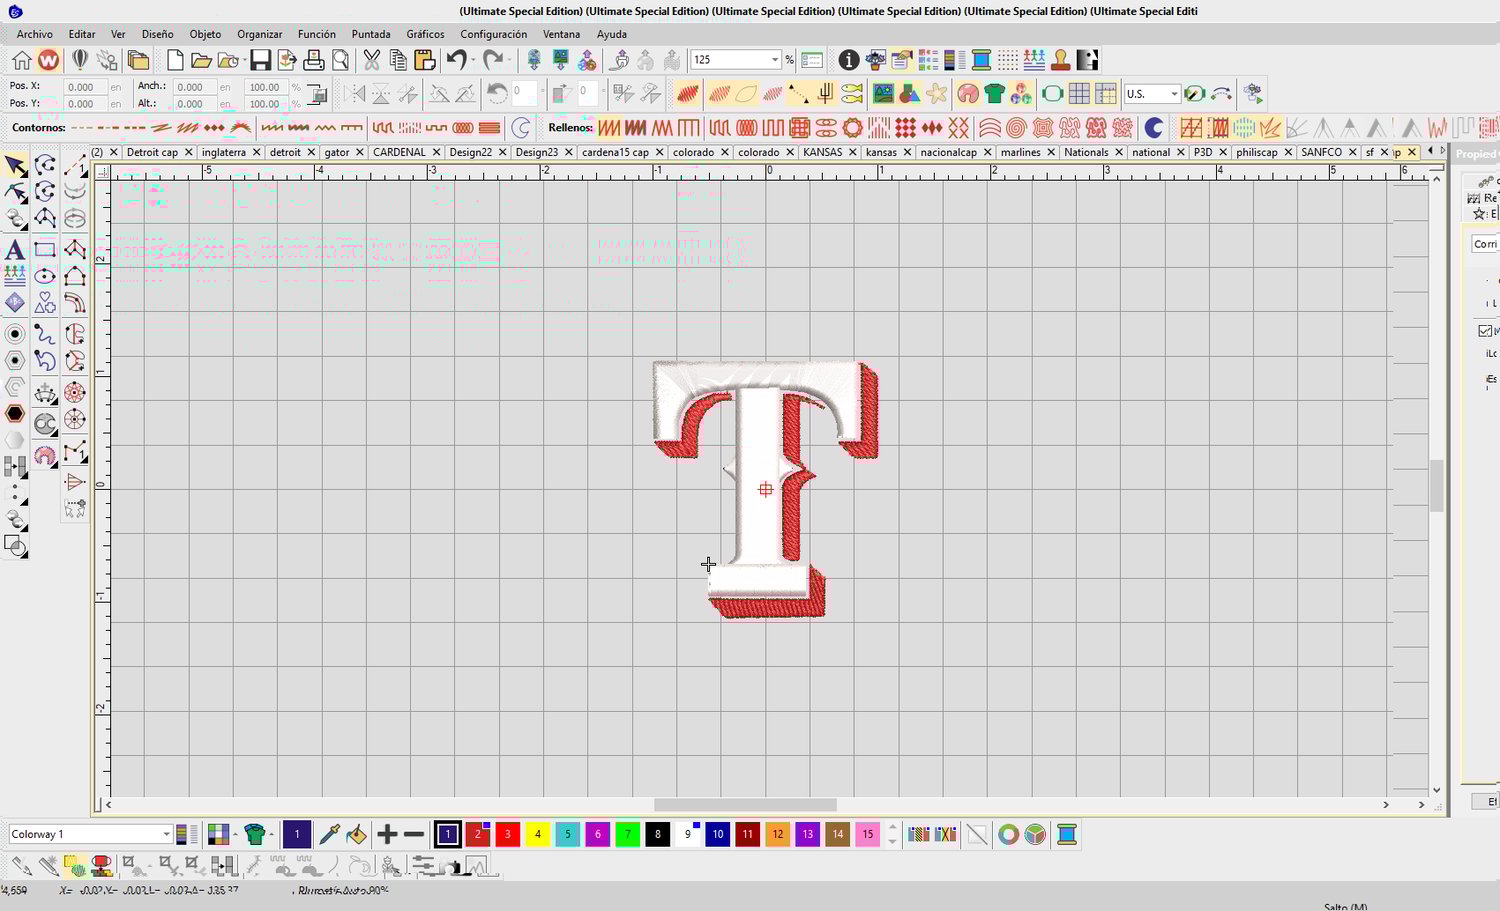The width and height of the screenshot is (1500, 911).
Task: Select orange color swatch 12
Action: point(778,834)
